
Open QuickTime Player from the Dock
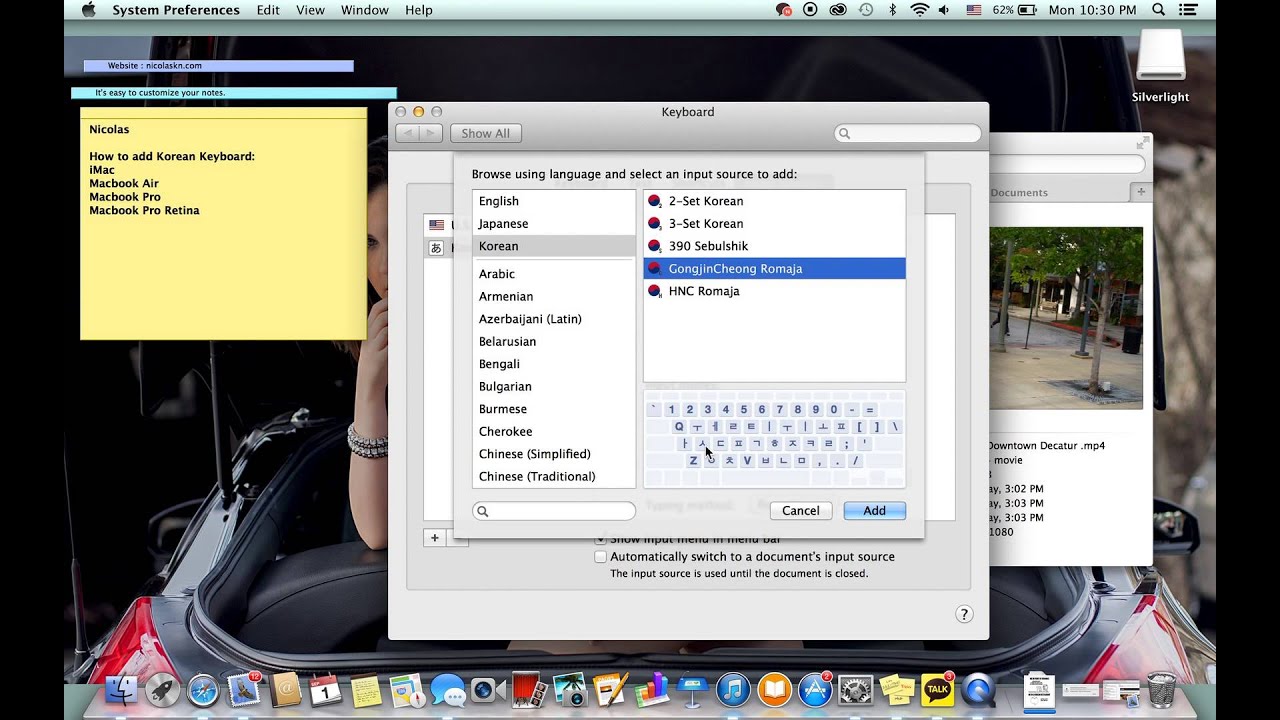click(979, 689)
